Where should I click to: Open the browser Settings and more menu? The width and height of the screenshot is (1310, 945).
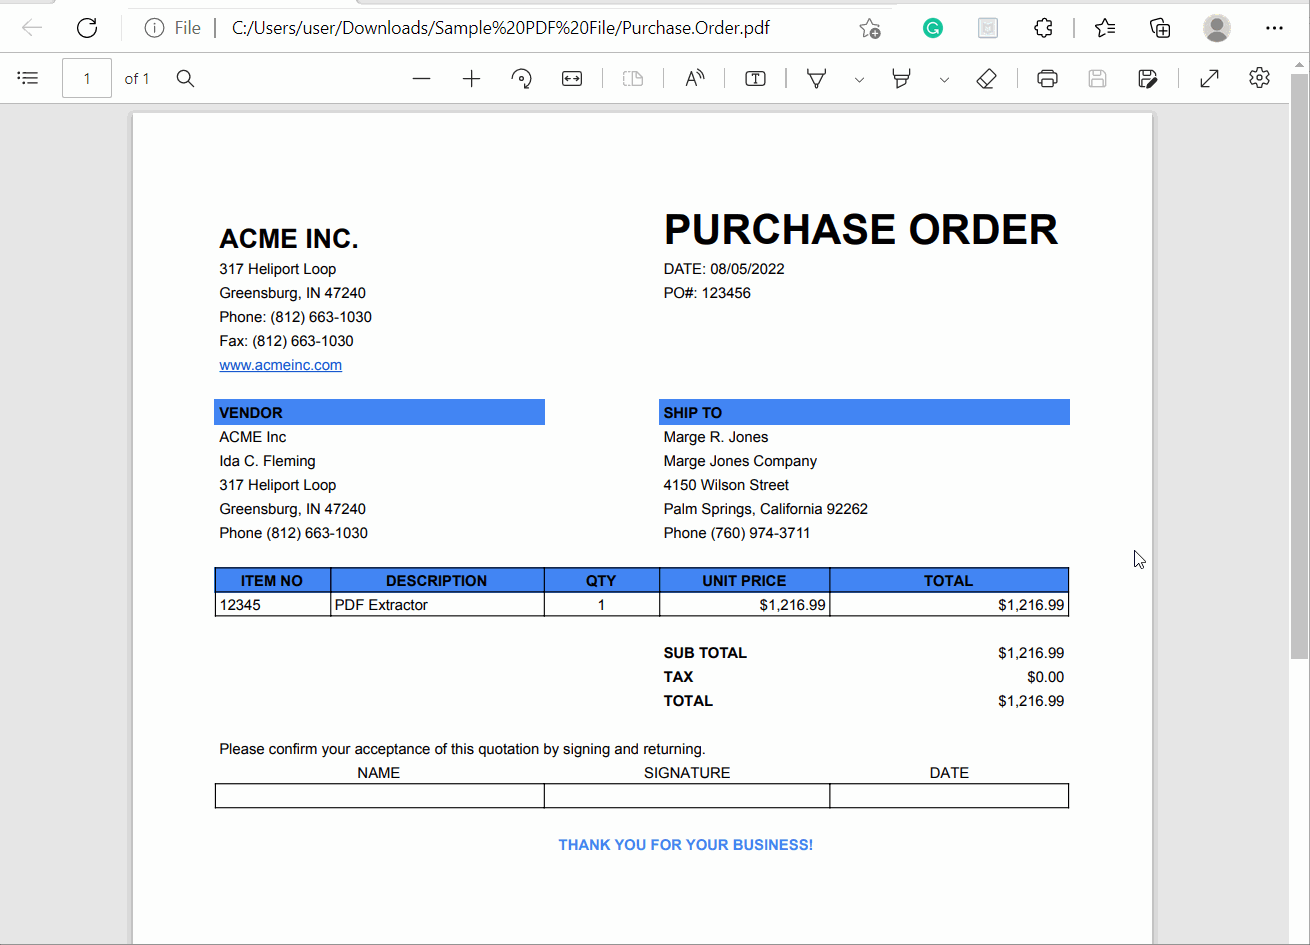(x=1274, y=28)
